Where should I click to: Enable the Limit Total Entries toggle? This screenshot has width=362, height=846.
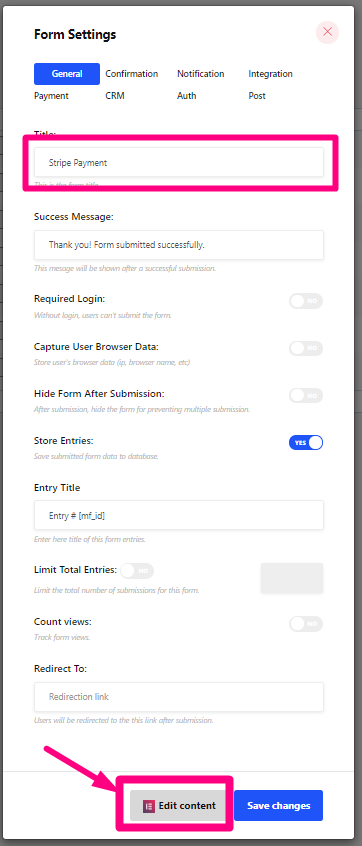tap(136, 570)
